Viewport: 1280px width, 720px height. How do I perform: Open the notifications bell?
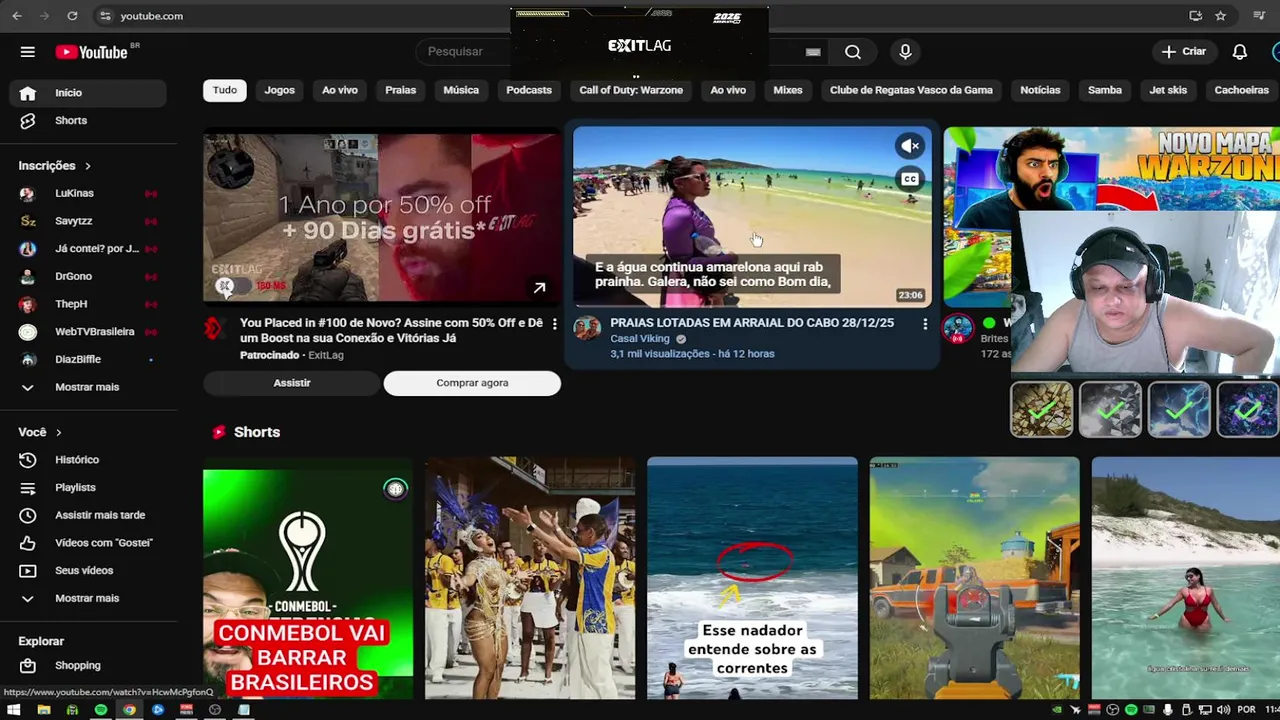click(x=1239, y=52)
